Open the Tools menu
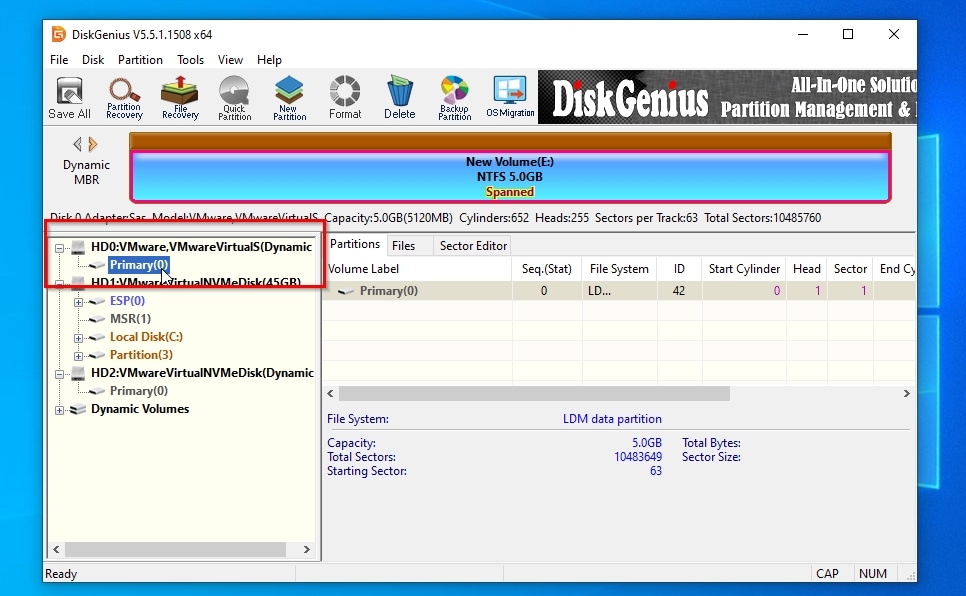 pos(190,60)
